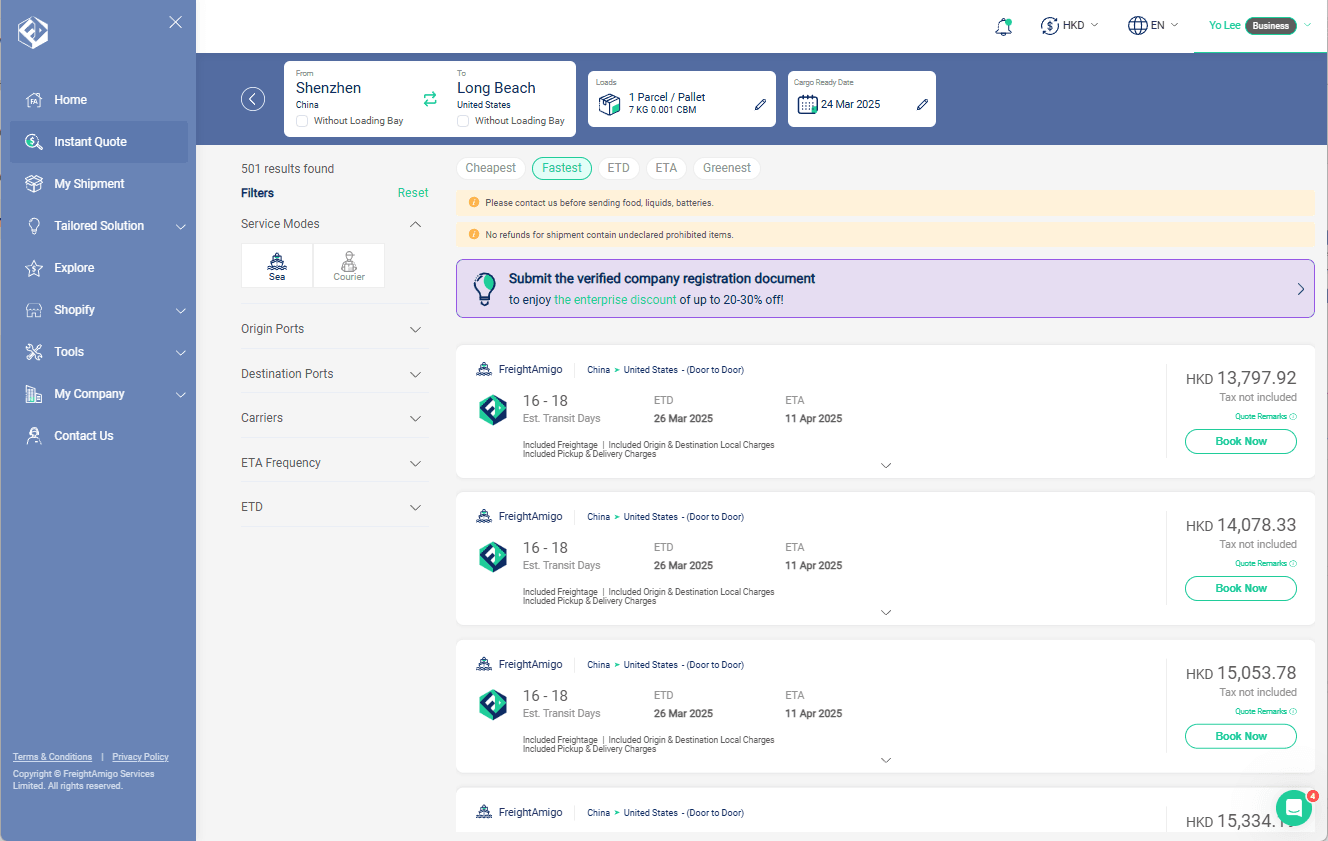Close the sidebar with the X icon
The height and width of the screenshot is (841, 1328).
click(x=176, y=22)
